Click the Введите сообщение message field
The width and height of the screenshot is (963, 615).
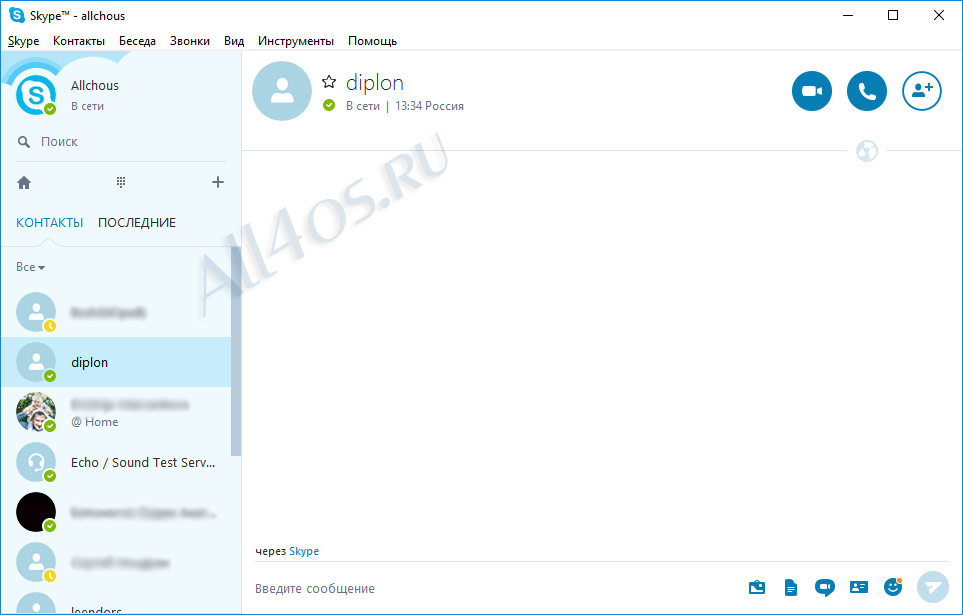click(491, 588)
